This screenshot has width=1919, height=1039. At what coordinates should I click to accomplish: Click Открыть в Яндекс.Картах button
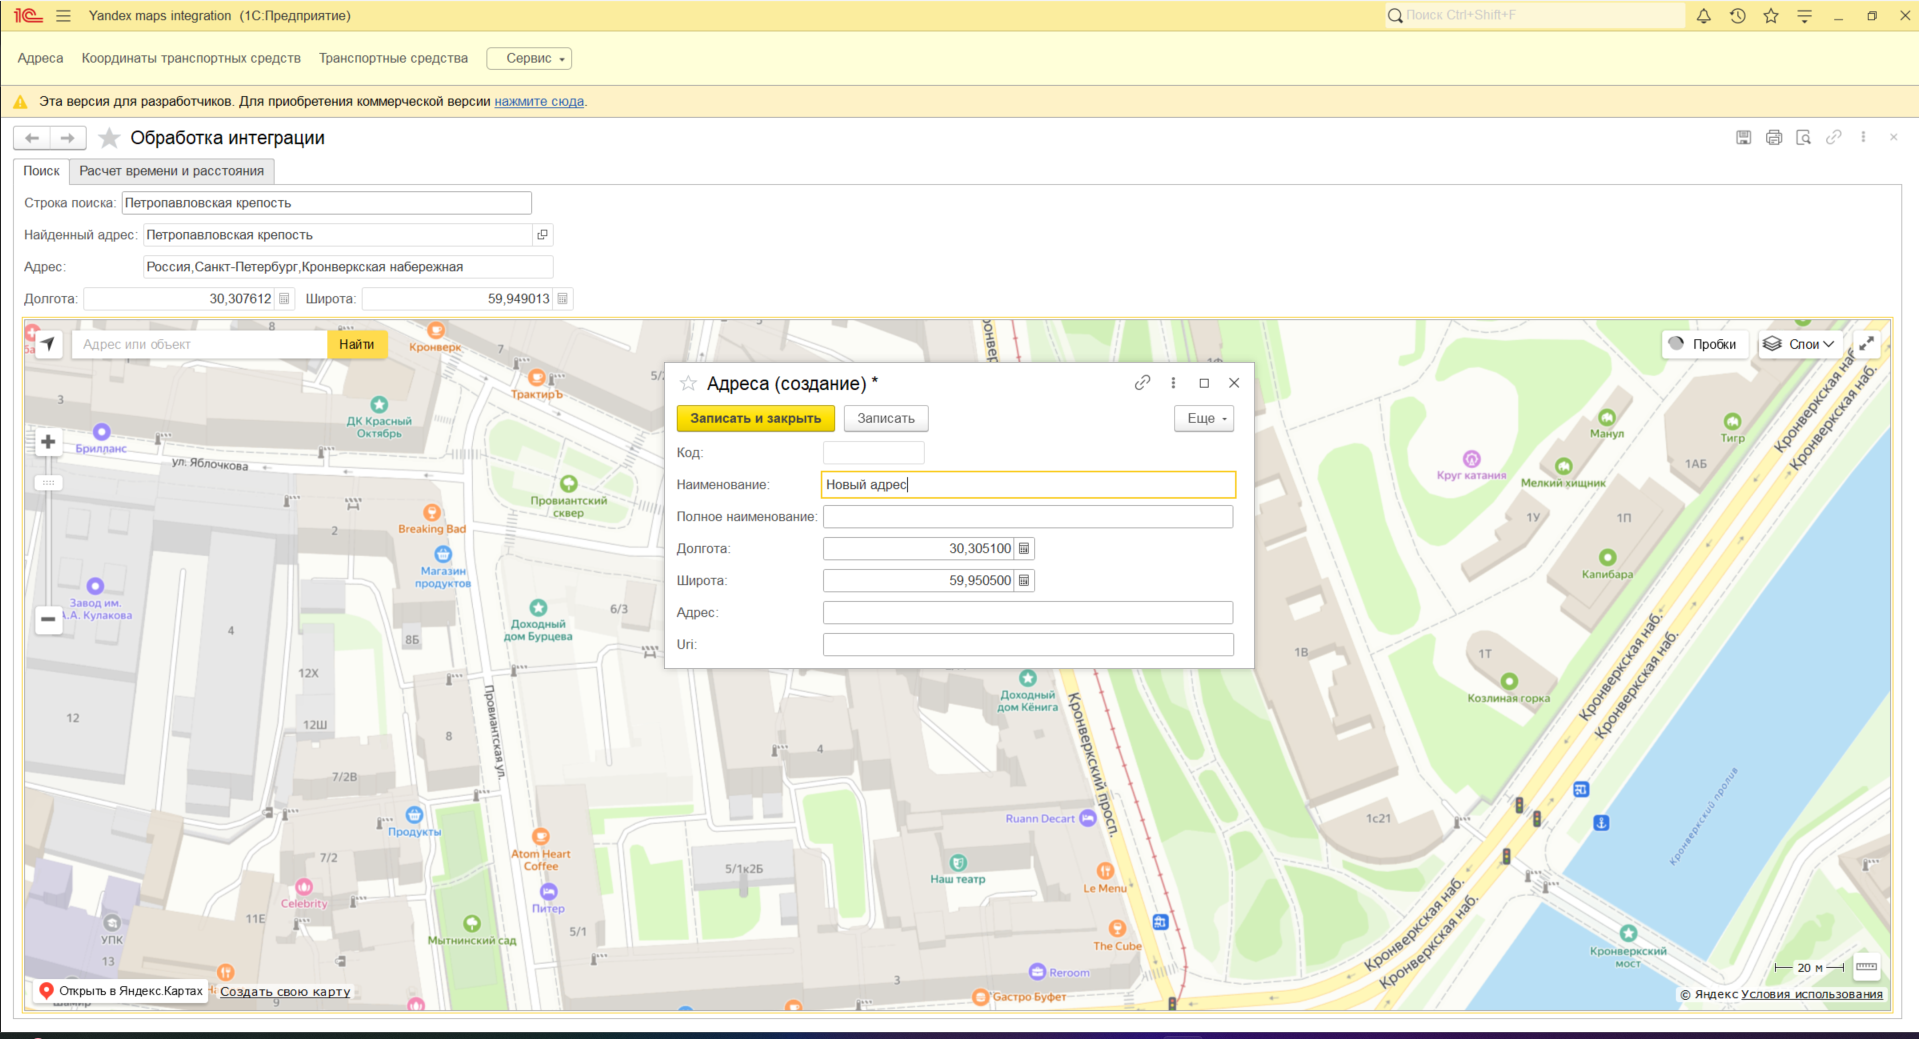coord(120,992)
